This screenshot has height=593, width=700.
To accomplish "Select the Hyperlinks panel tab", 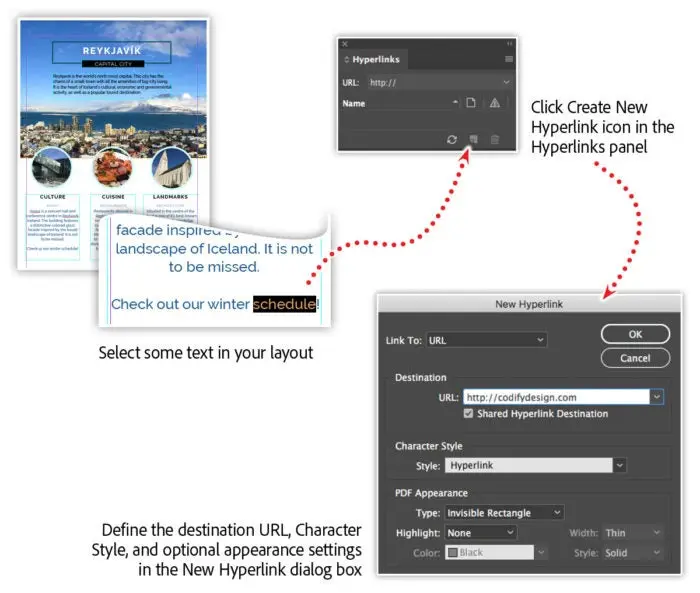I will pyautogui.click(x=375, y=59).
